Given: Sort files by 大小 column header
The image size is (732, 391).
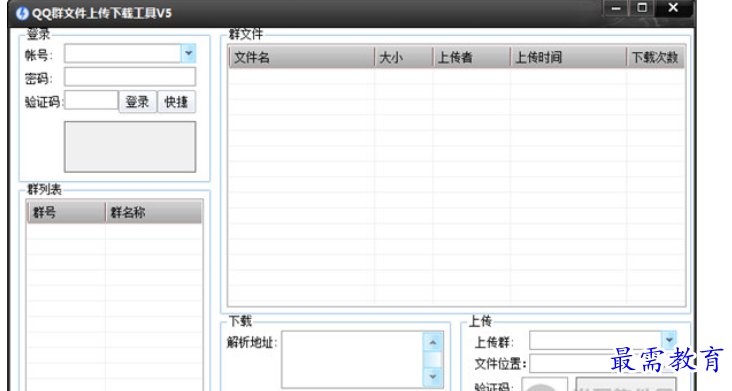Looking at the screenshot, I should click(x=404, y=57).
